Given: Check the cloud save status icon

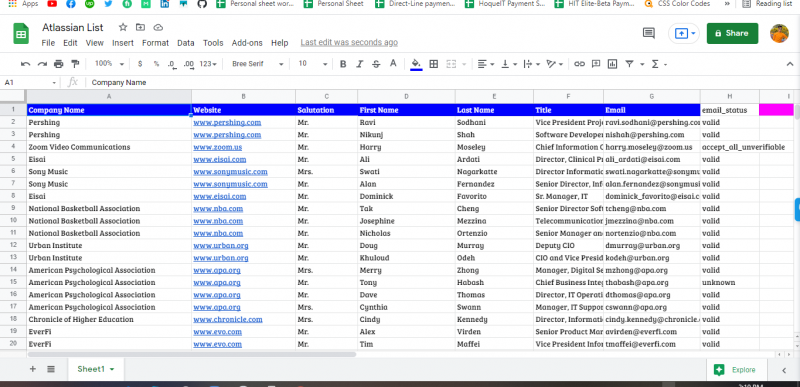Looking at the screenshot, I should click(x=158, y=27).
